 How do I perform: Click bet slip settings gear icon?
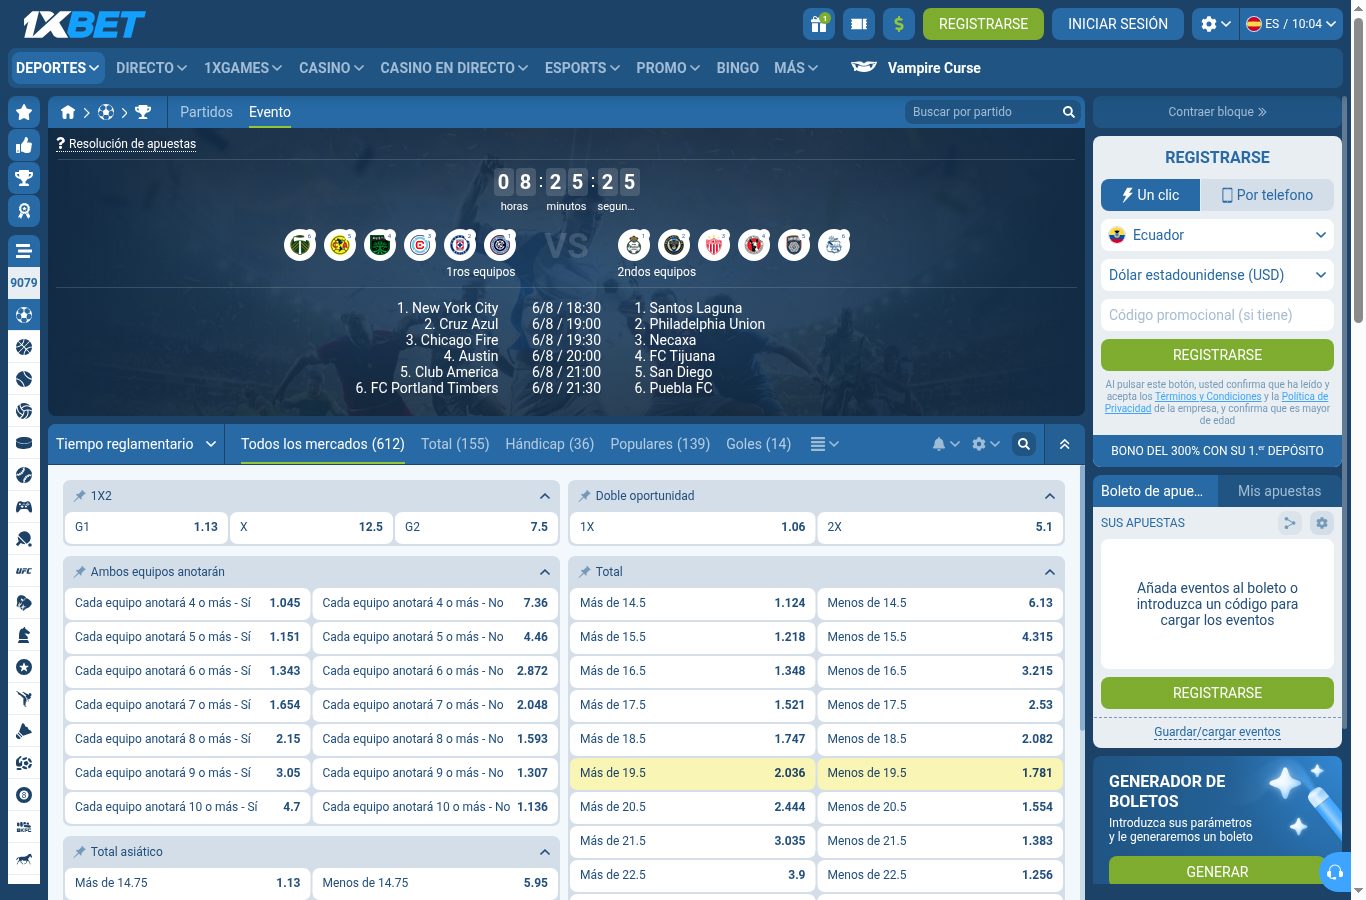click(1322, 523)
